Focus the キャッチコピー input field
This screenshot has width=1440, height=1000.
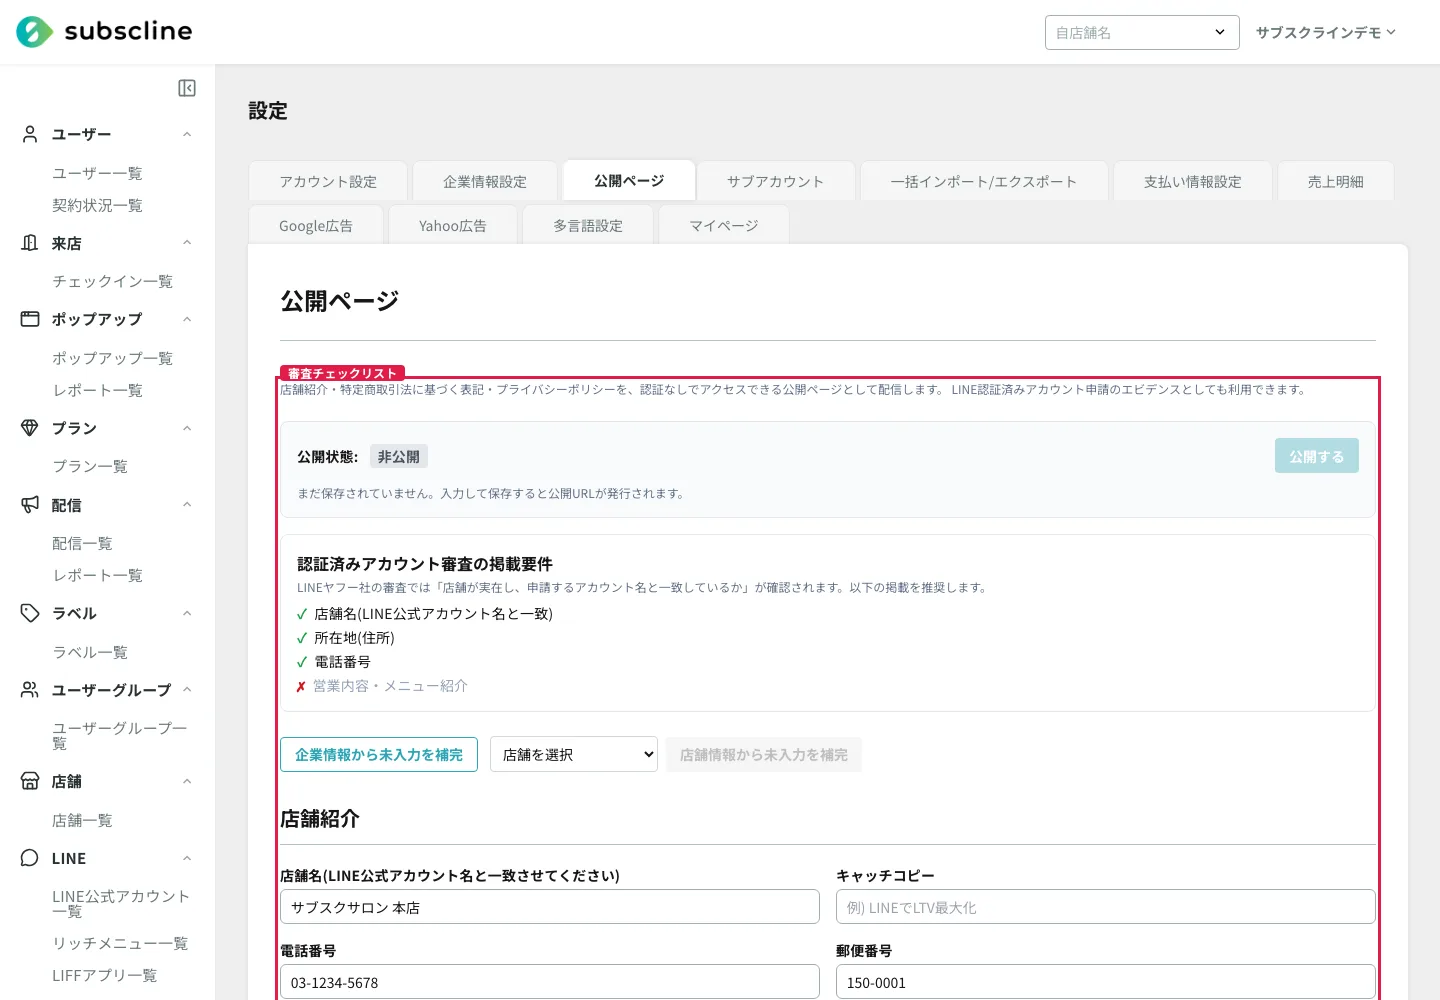click(x=1106, y=907)
